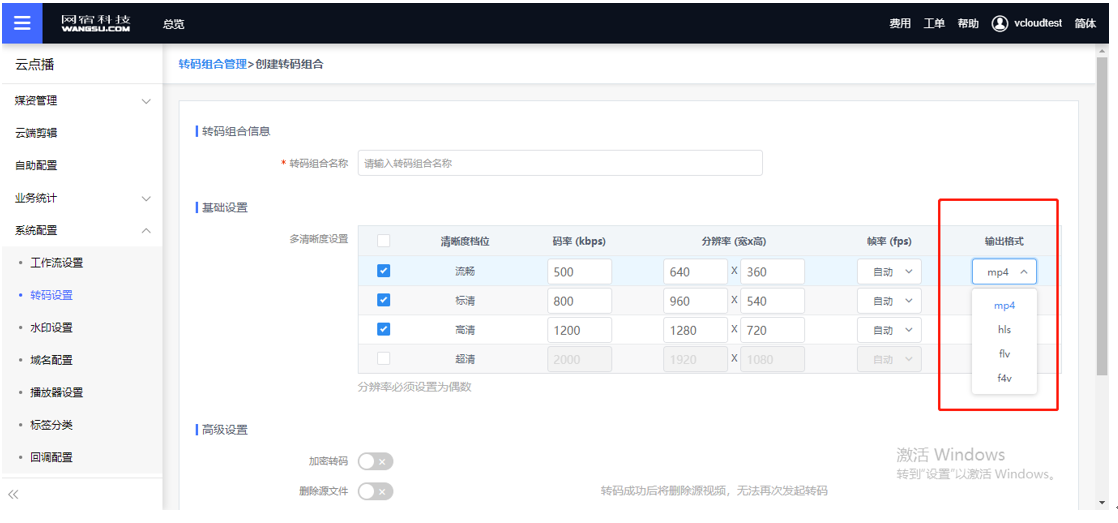This screenshot has width=1118, height=523.
Task: Click bitrate field showing 800
Action: pos(580,301)
